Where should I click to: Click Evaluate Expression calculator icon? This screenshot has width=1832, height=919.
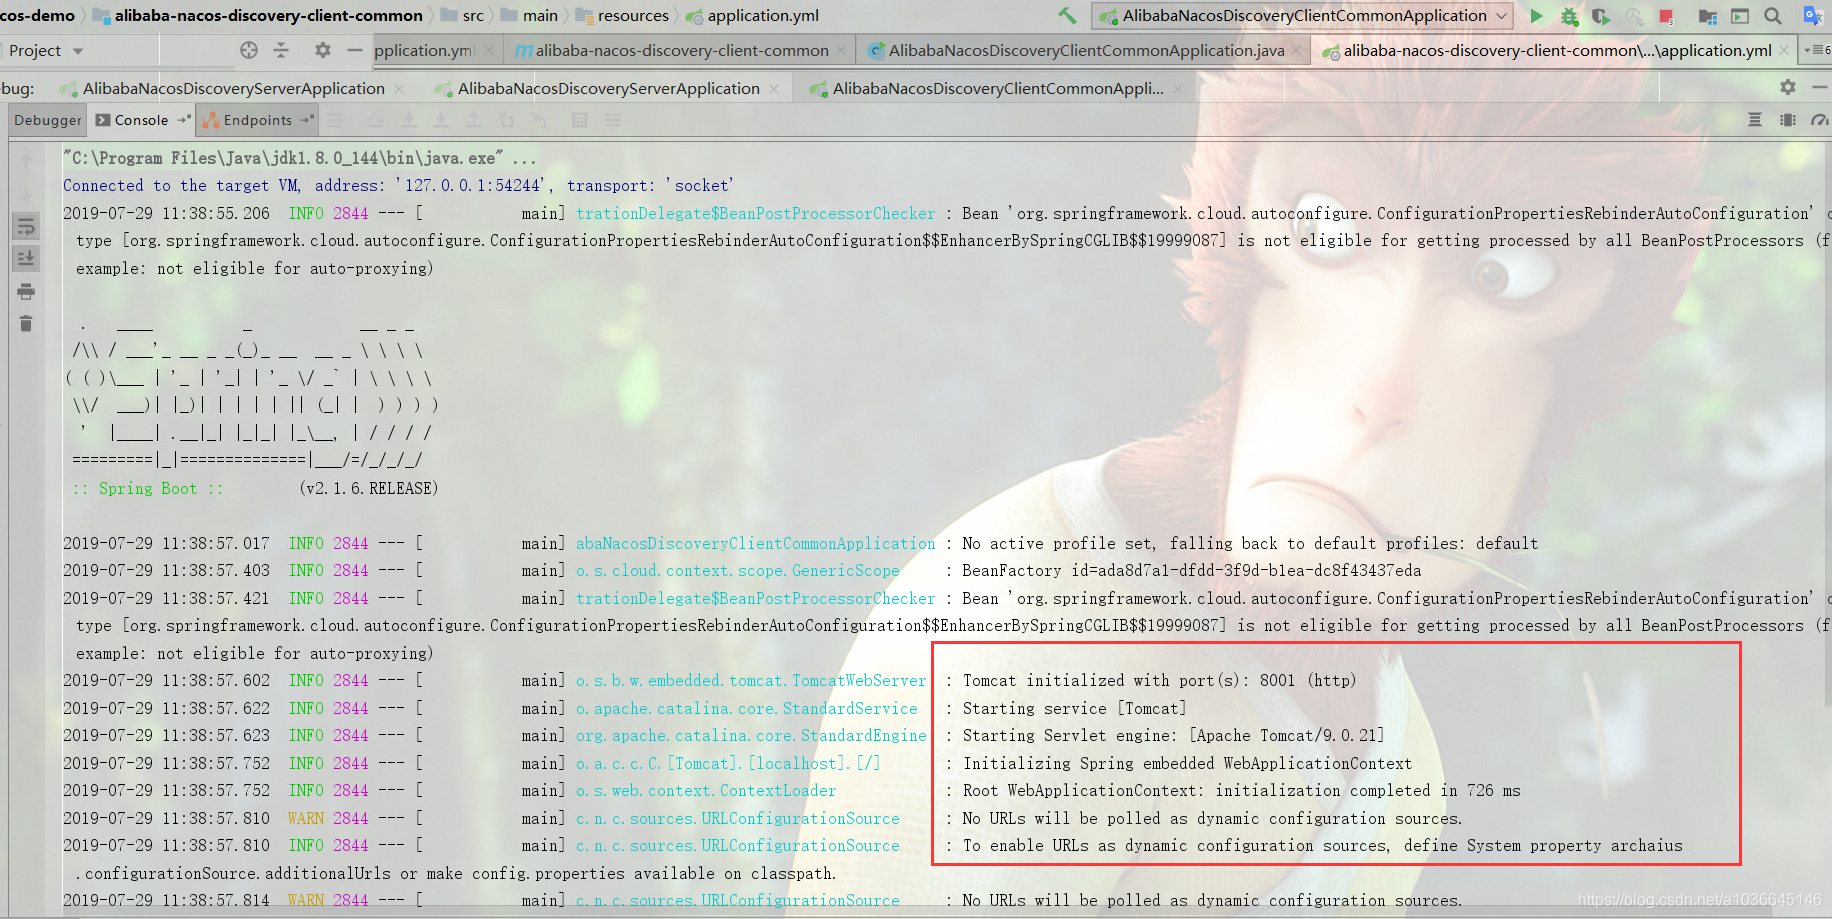point(579,120)
